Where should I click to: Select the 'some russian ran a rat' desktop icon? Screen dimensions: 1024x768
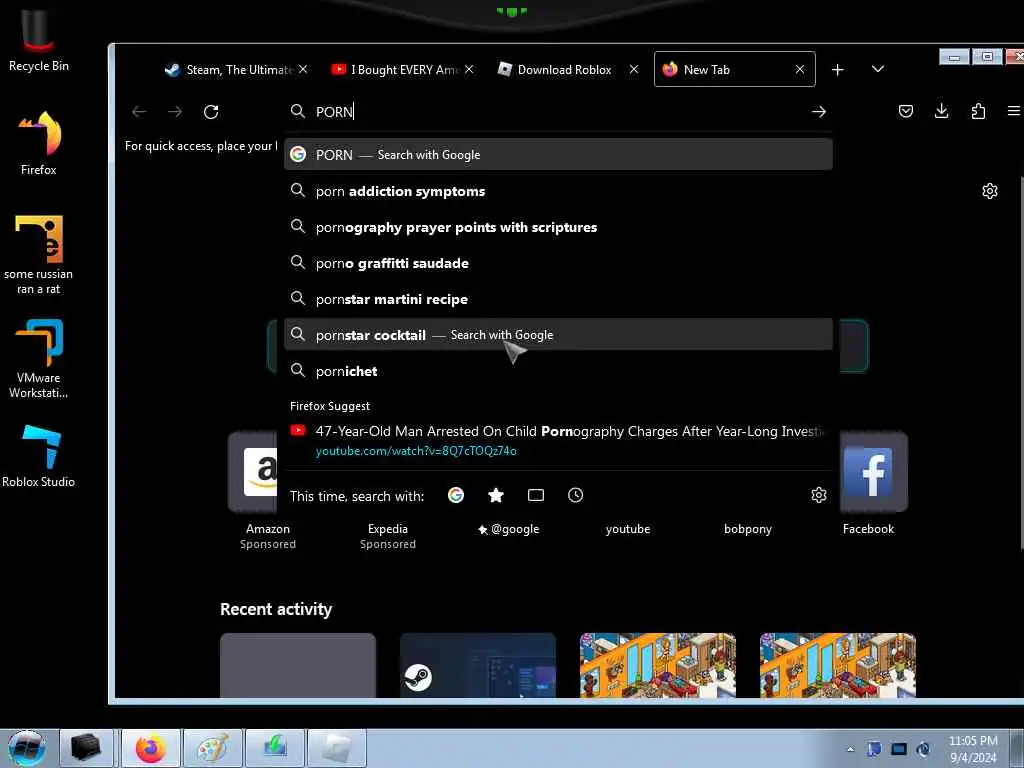point(39,255)
